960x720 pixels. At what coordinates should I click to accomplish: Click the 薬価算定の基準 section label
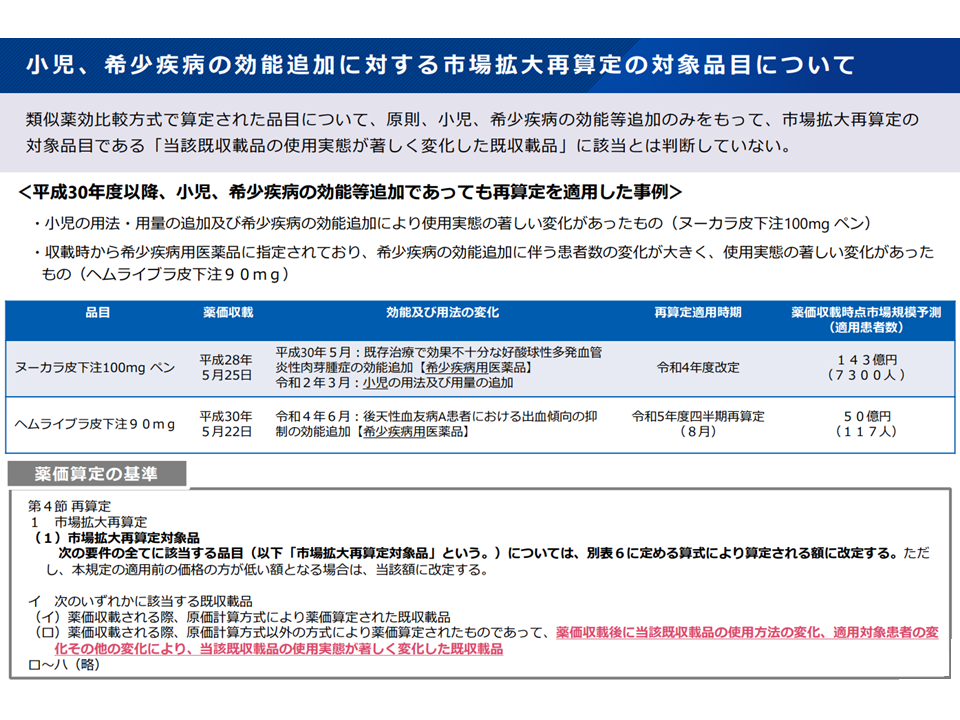tap(96, 472)
